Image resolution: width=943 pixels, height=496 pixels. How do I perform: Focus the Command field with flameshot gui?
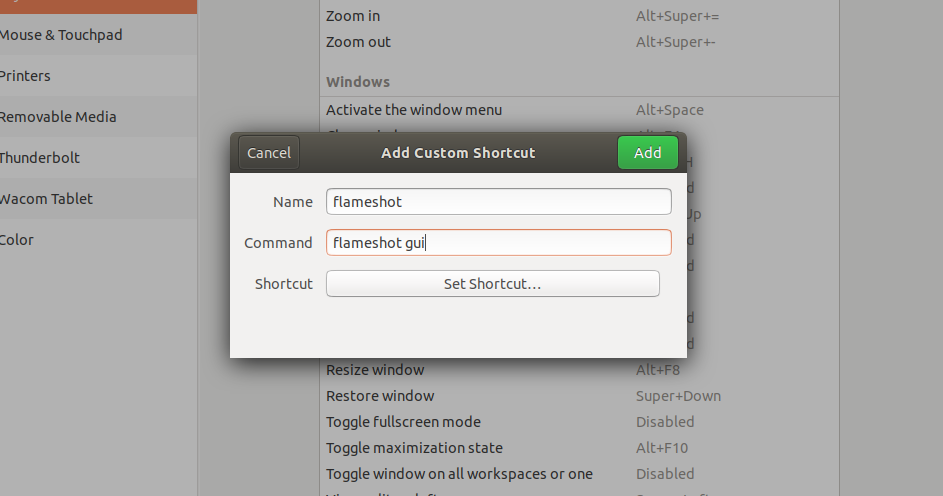coord(499,242)
